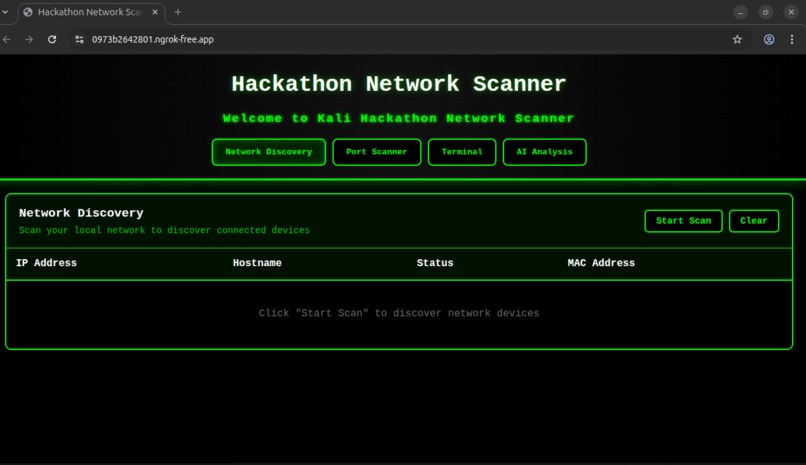Close the Hackathon Network Scanner tab
This screenshot has height=465, width=806.
pyautogui.click(x=155, y=12)
